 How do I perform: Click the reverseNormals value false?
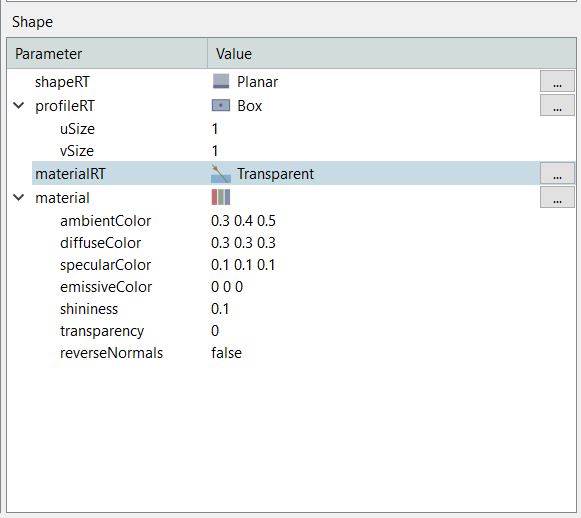(226, 353)
